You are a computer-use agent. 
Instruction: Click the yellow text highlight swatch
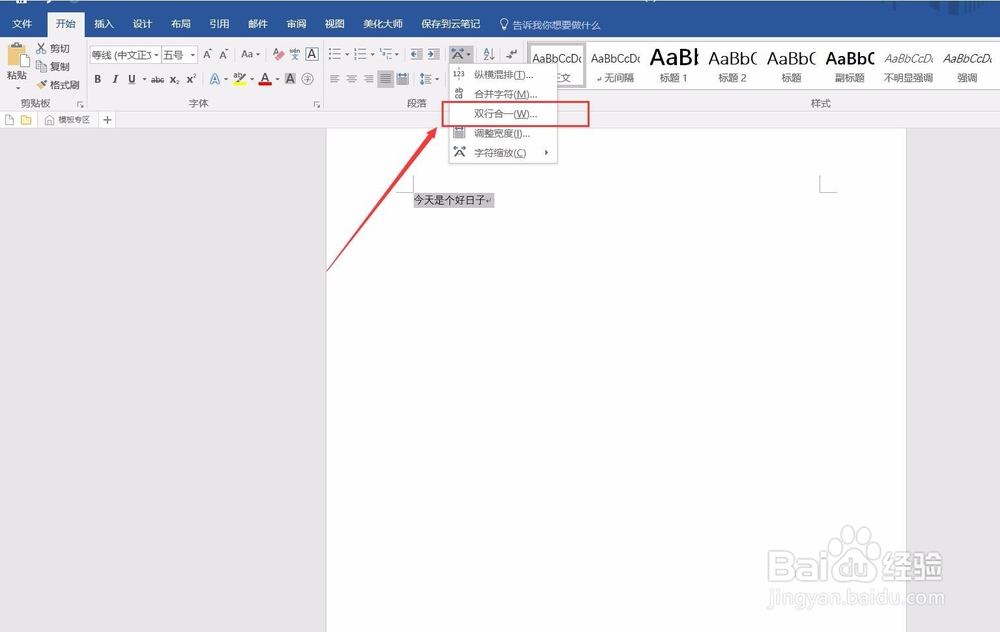pos(239,83)
